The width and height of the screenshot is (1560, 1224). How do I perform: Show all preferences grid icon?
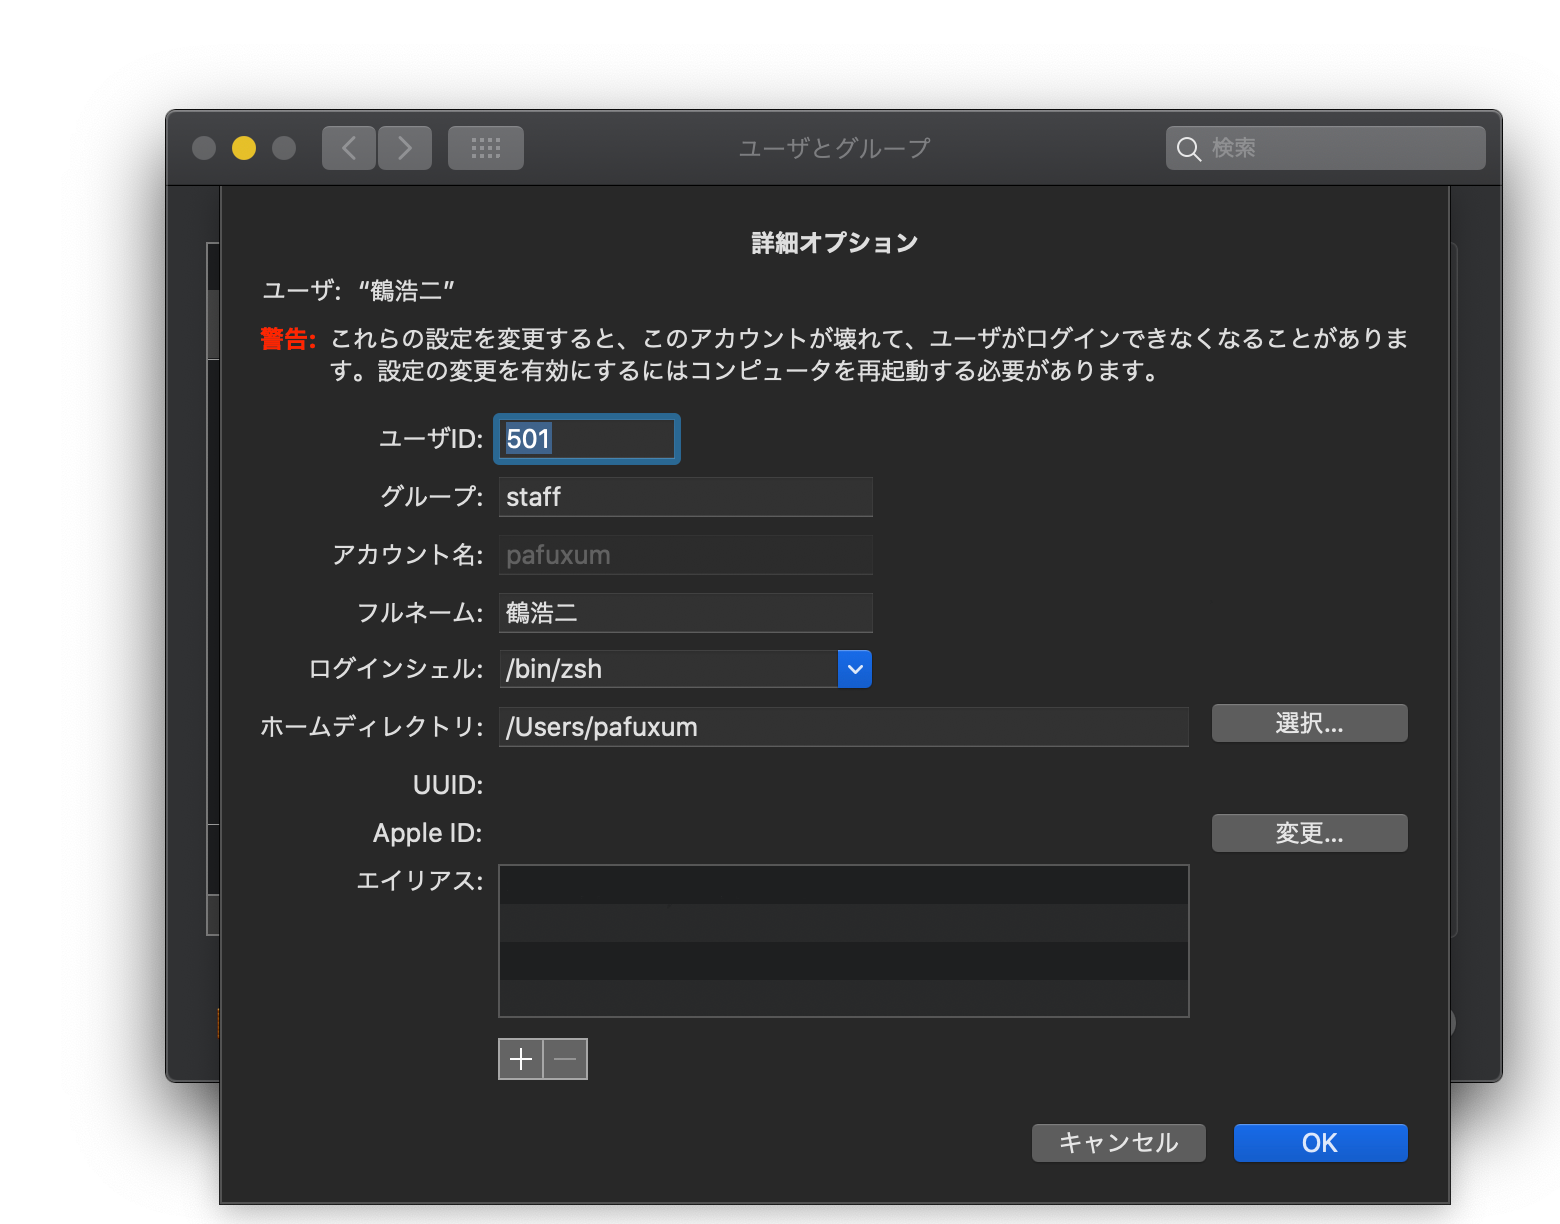click(486, 148)
